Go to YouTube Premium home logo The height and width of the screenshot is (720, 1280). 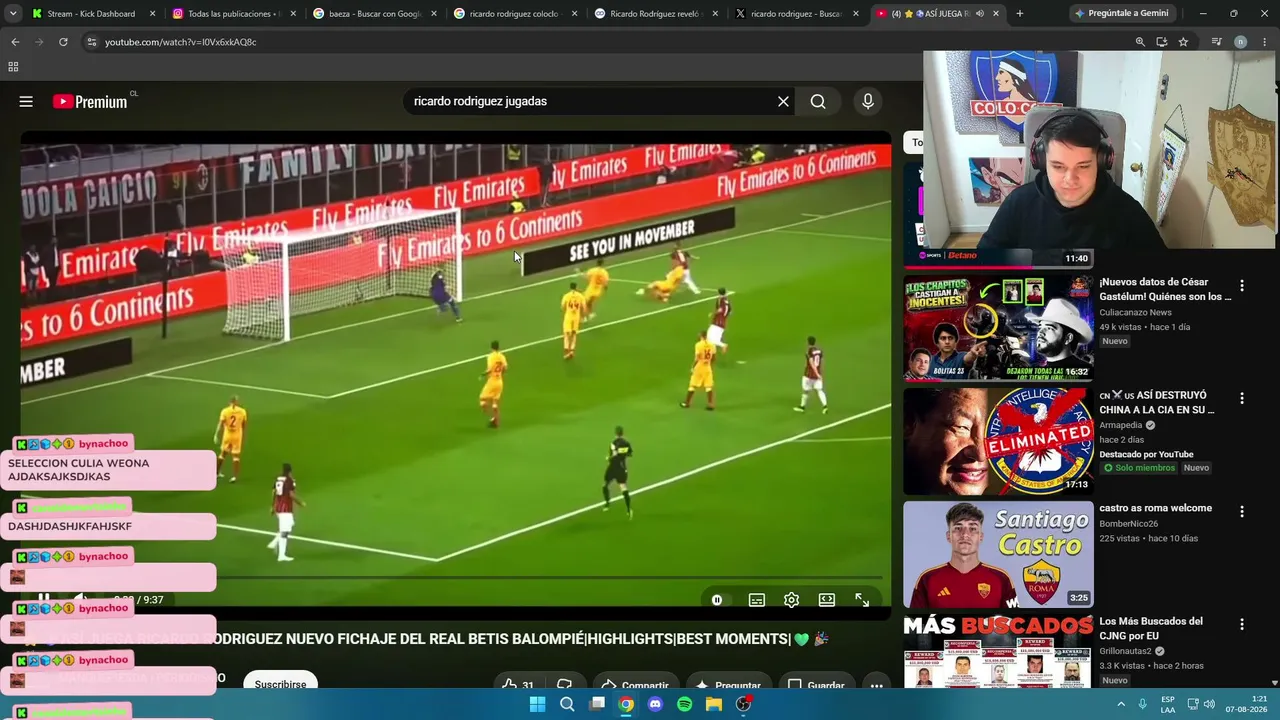(90, 101)
